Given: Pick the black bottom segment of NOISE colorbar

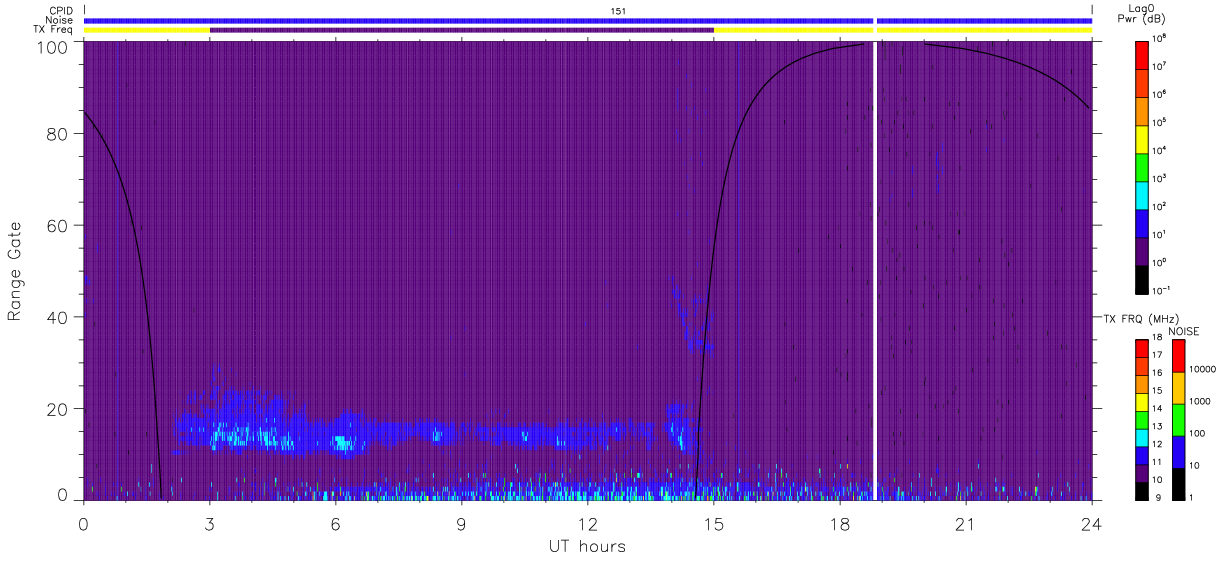Looking at the screenshot, I should (1179, 484).
